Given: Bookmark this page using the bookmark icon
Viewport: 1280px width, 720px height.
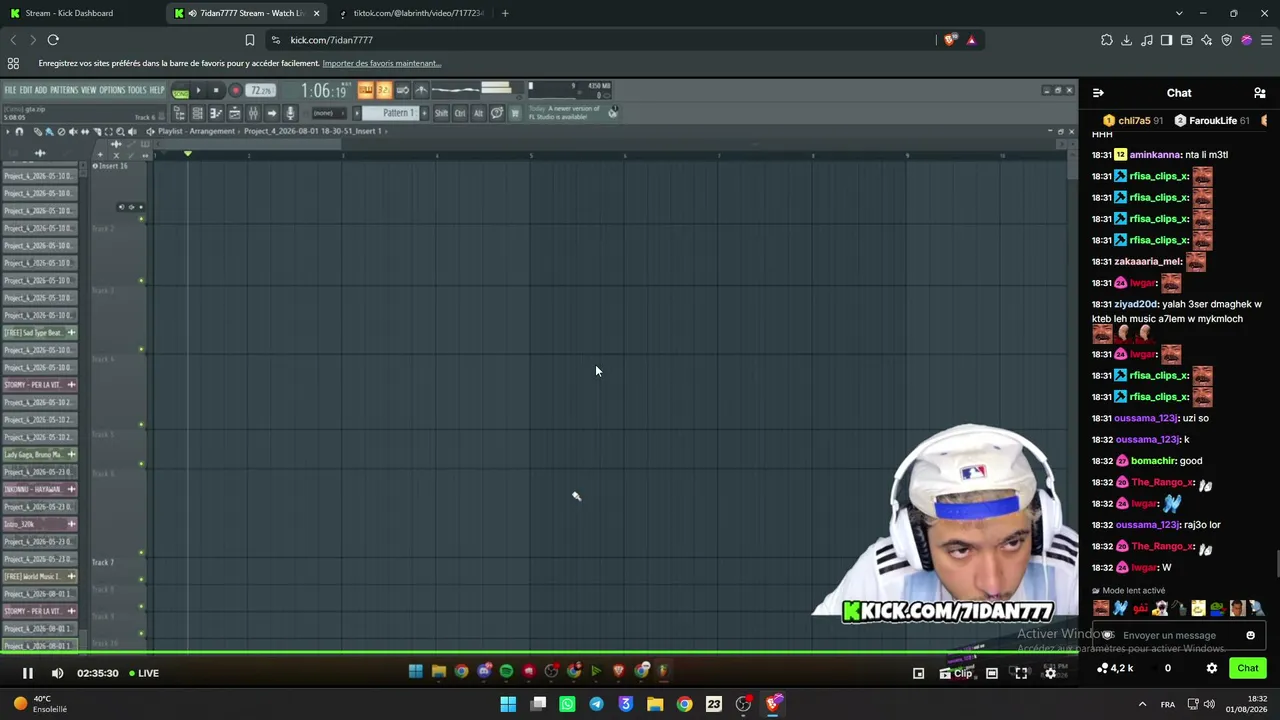Looking at the screenshot, I should (250, 40).
